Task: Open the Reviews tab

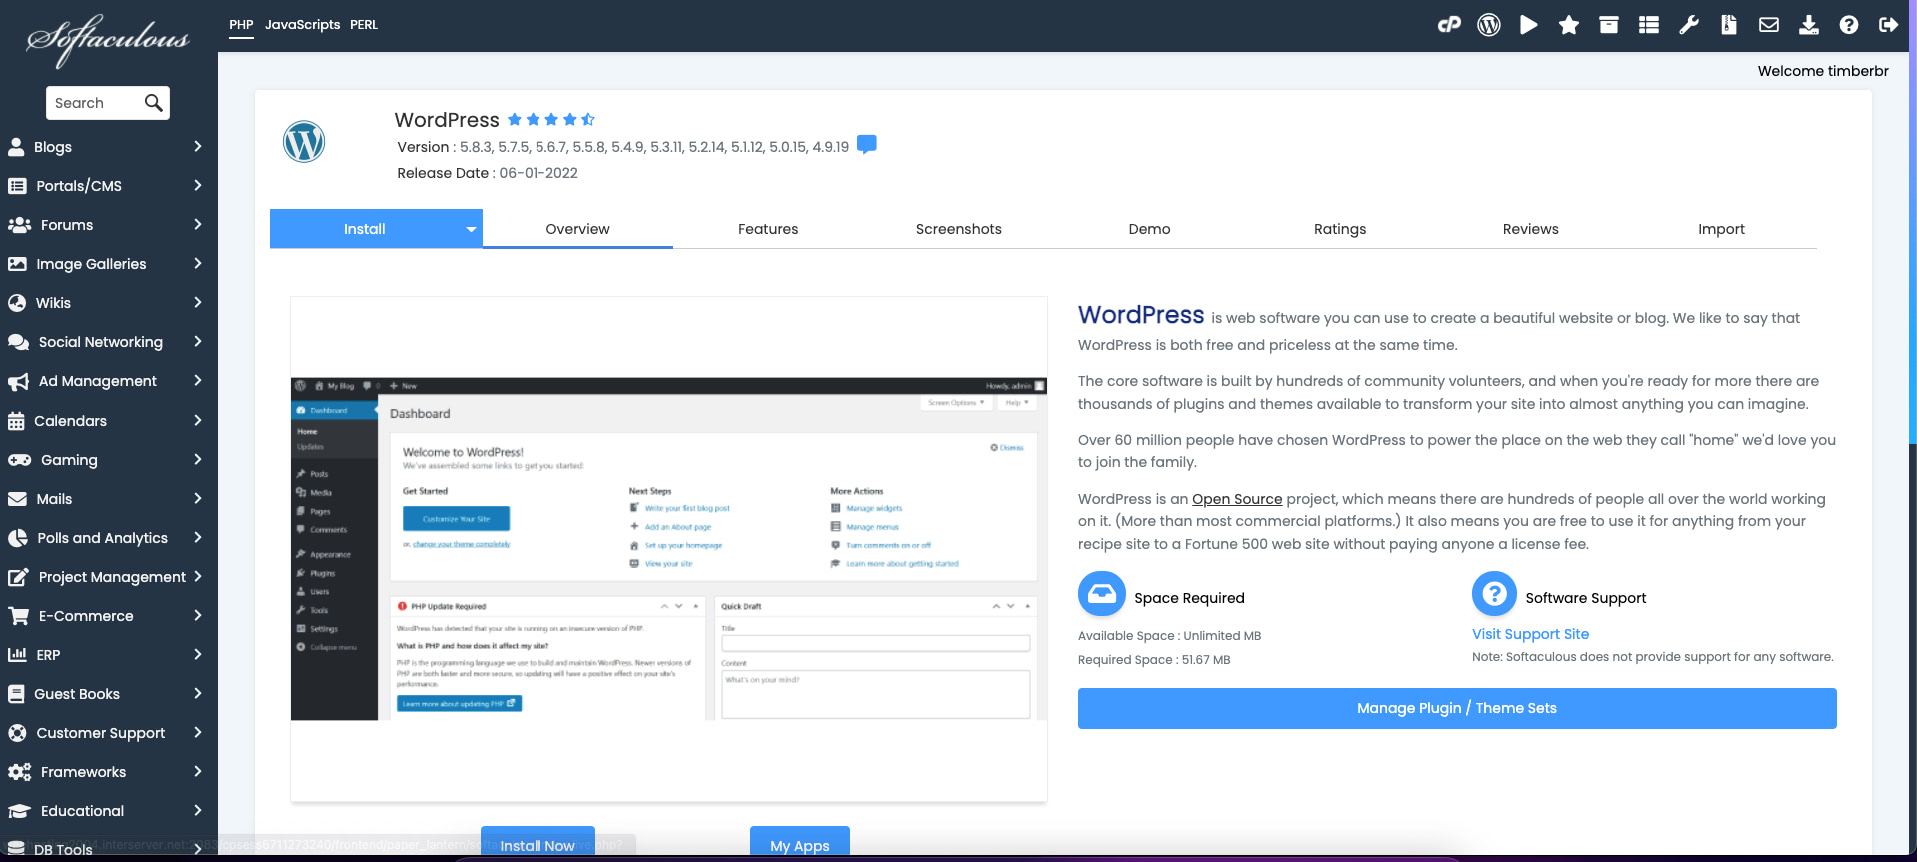Action: click(x=1531, y=229)
